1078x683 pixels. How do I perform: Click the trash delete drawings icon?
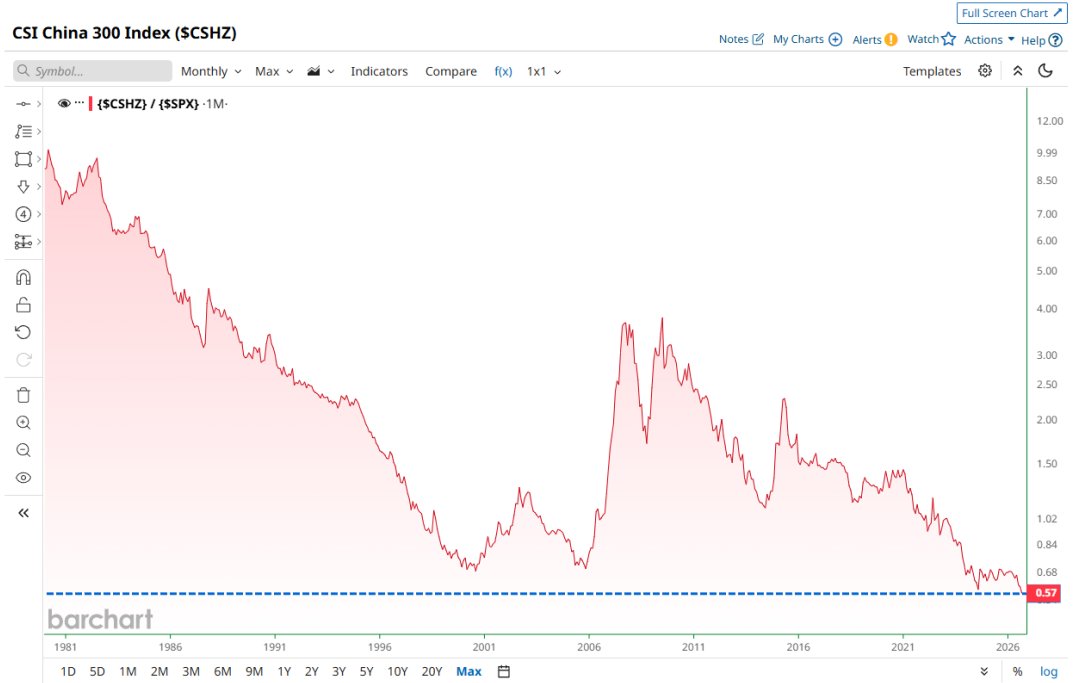[x=23, y=395]
